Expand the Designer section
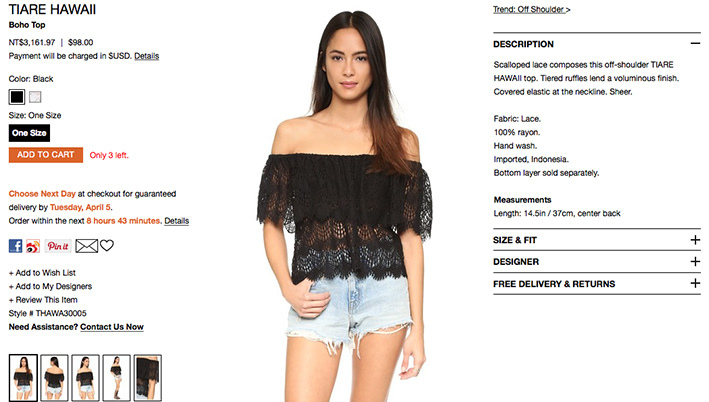 click(x=695, y=261)
